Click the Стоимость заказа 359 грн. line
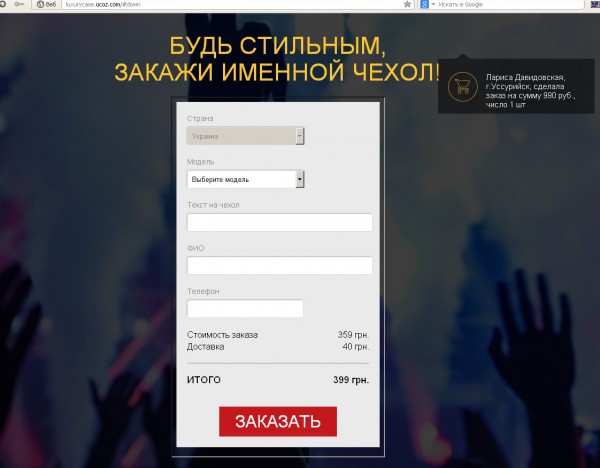The image size is (600, 468). [x=278, y=335]
